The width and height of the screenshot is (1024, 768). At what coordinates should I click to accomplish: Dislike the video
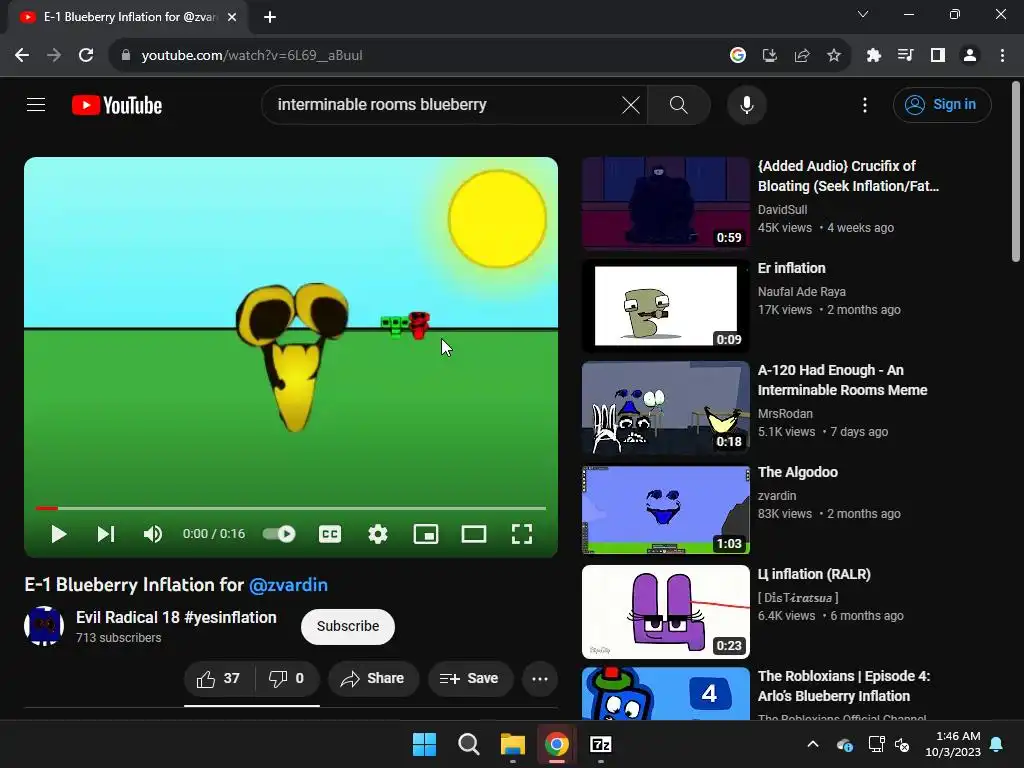pos(287,679)
